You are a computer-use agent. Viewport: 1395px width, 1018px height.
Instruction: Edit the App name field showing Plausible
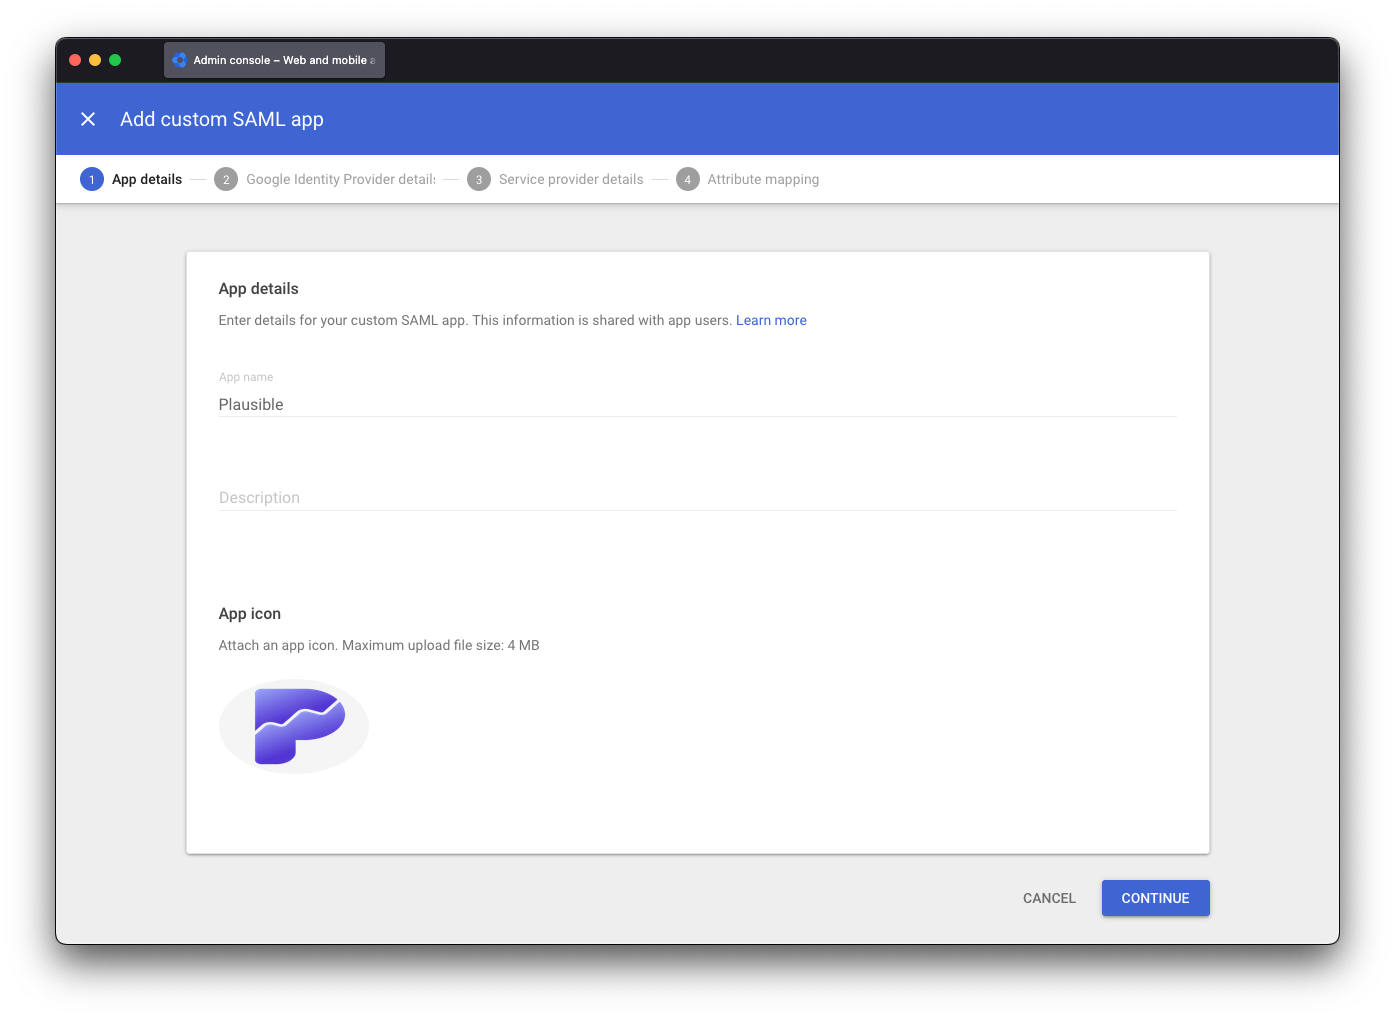[697, 404]
